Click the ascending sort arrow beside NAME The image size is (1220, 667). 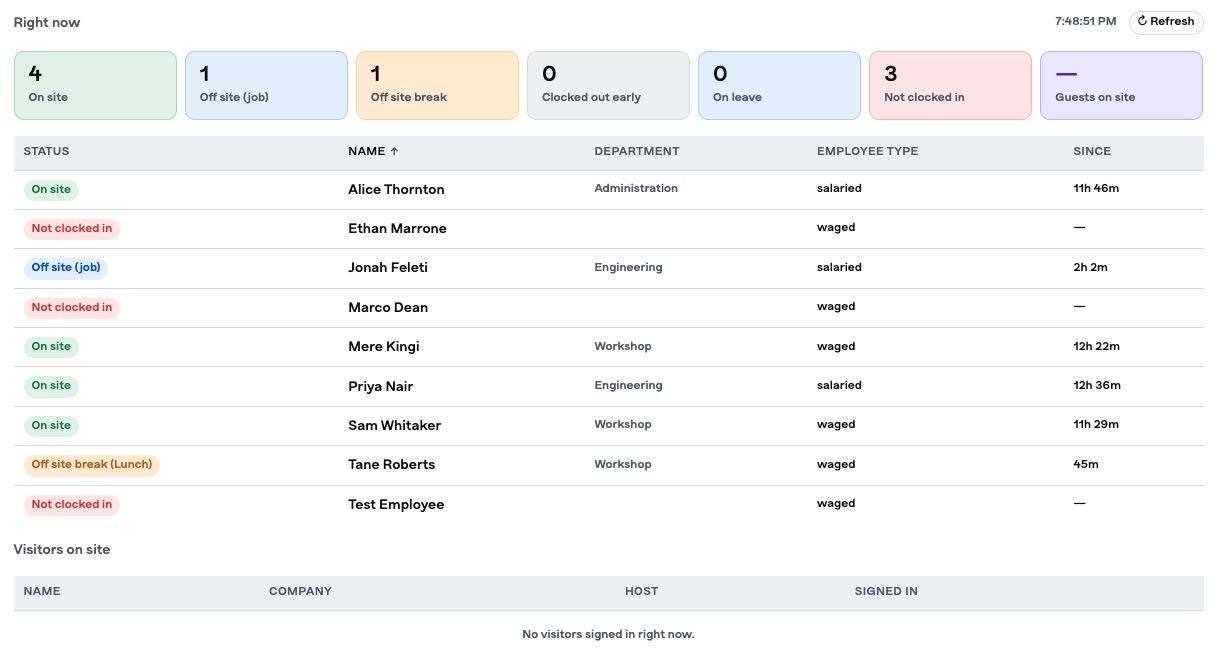pyautogui.click(x=394, y=152)
